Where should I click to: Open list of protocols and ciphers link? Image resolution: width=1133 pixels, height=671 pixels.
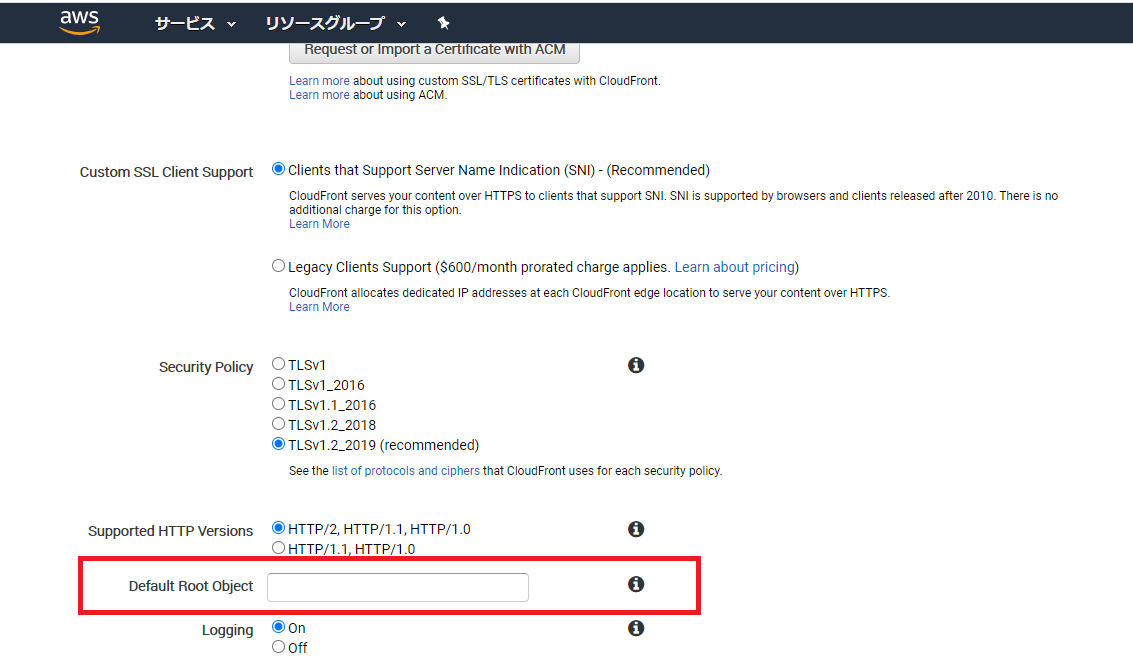click(405, 471)
